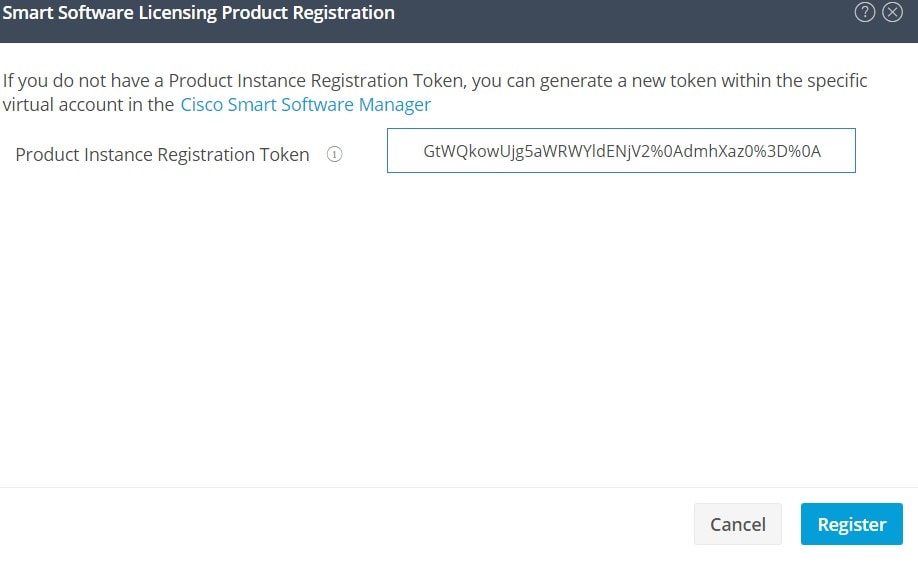Click the empty white dialog body area
This screenshot has height=563, width=918.
point(459,328)
